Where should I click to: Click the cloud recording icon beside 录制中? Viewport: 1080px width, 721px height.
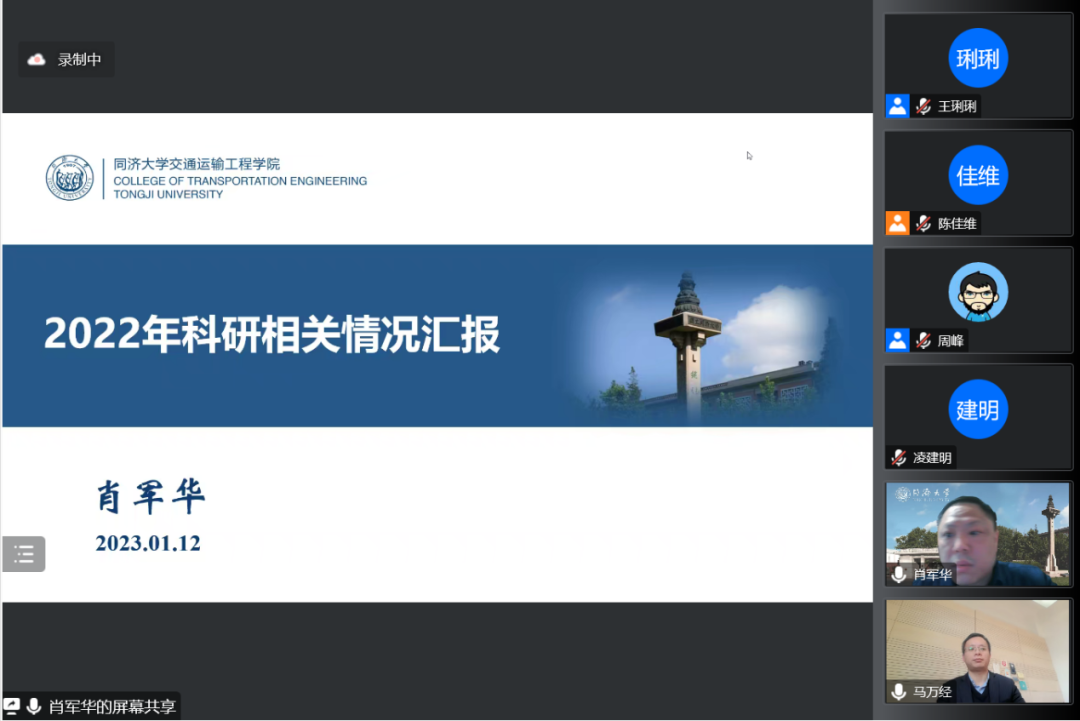[x=37, y=59]
